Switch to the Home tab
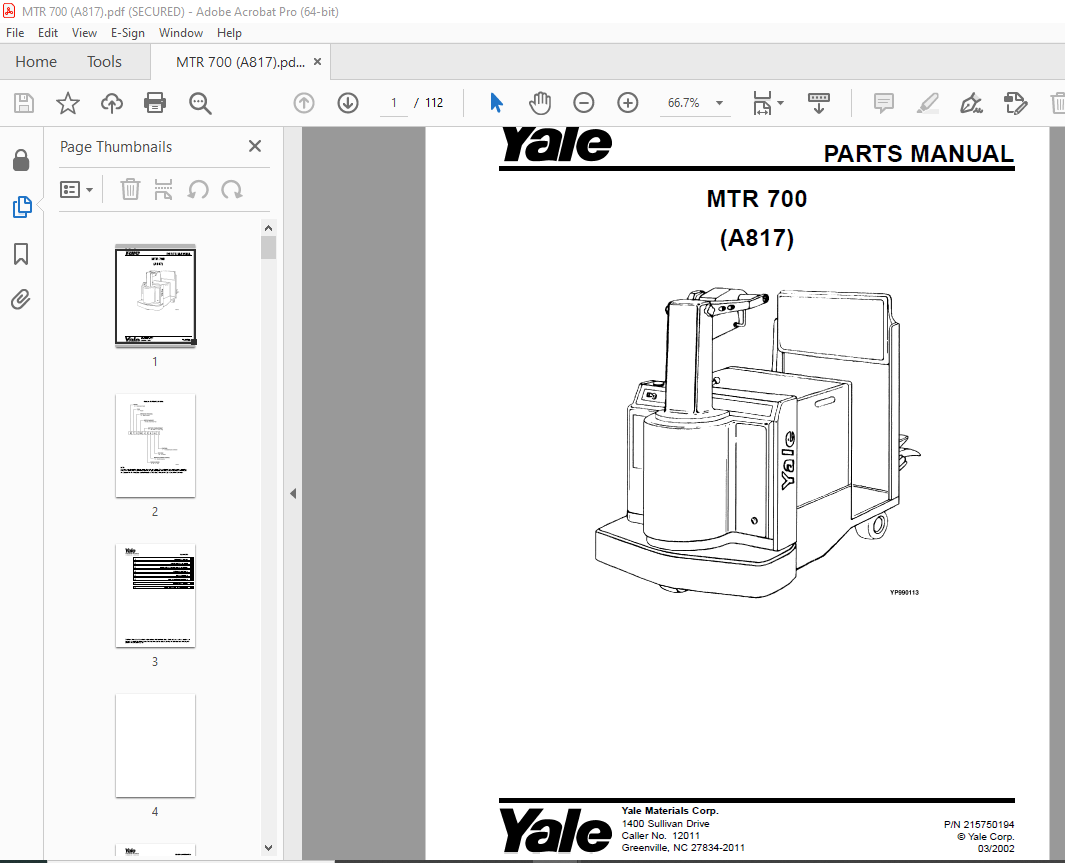The height and width of the screenshot is (863, 1065). coord(36,62)
